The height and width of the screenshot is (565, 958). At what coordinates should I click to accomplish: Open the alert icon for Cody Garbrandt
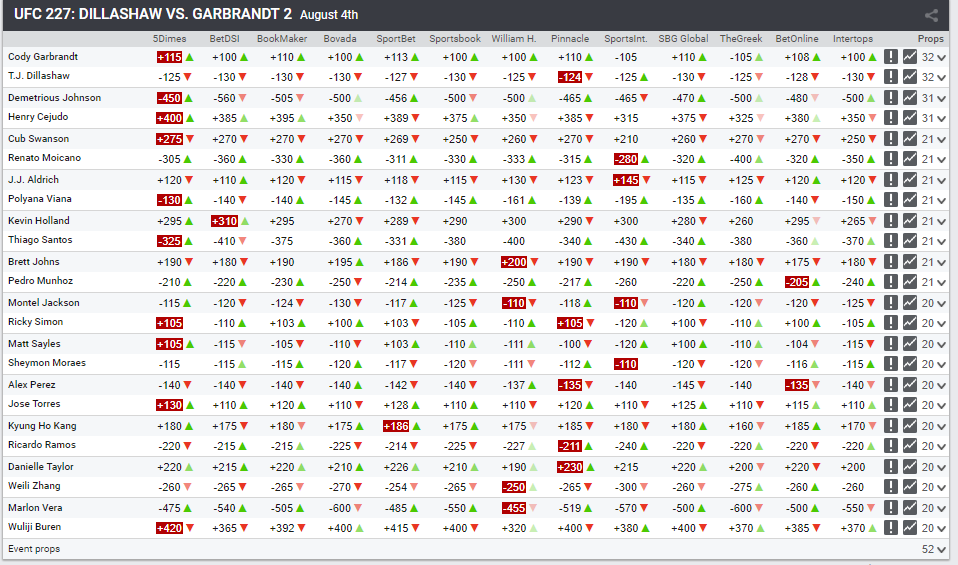tap(891, 57)
